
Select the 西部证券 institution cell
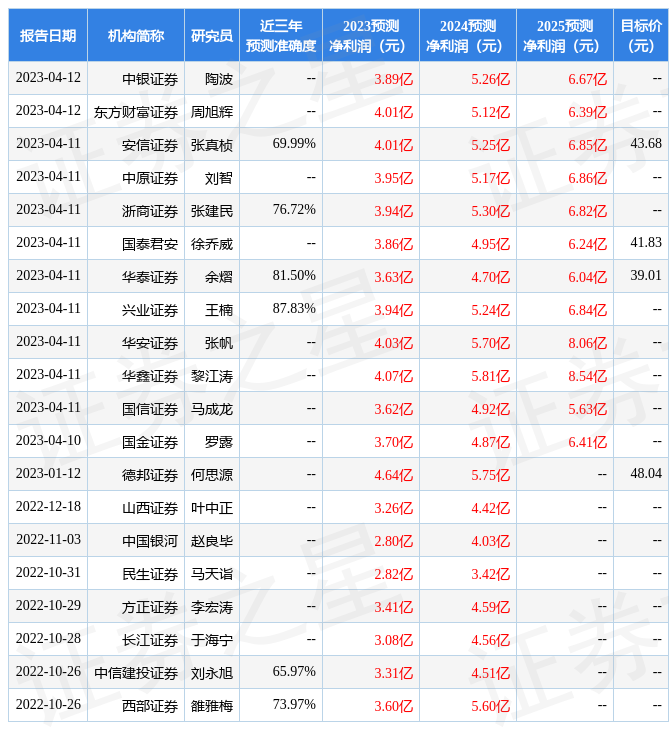(136, 706)
